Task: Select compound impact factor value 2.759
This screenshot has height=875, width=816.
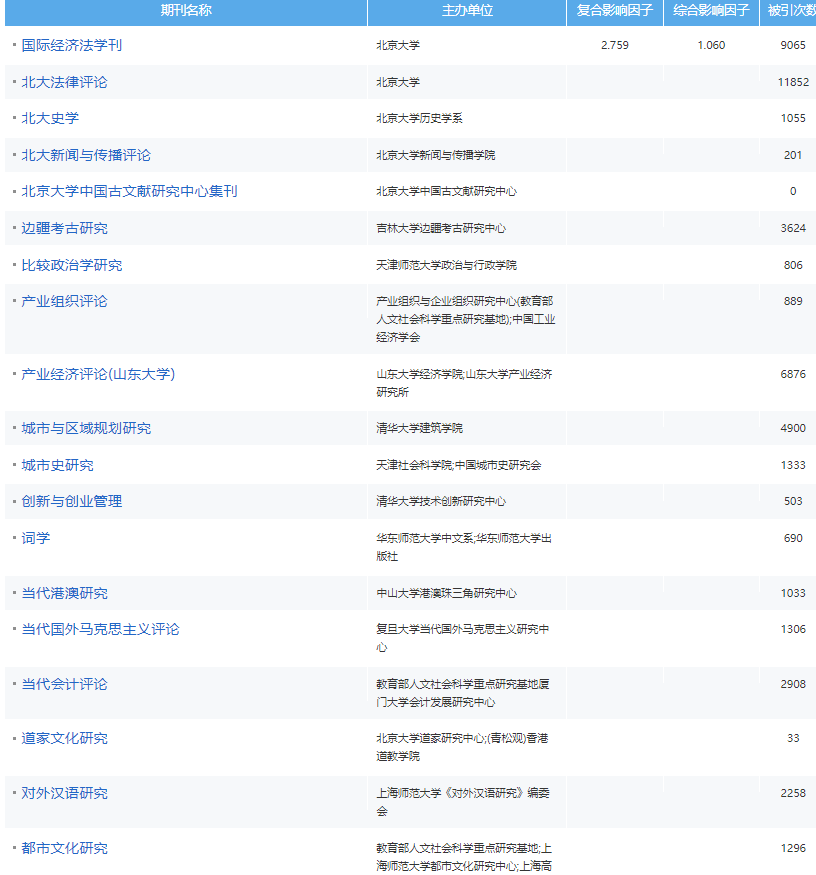Action: pos(615,45)
